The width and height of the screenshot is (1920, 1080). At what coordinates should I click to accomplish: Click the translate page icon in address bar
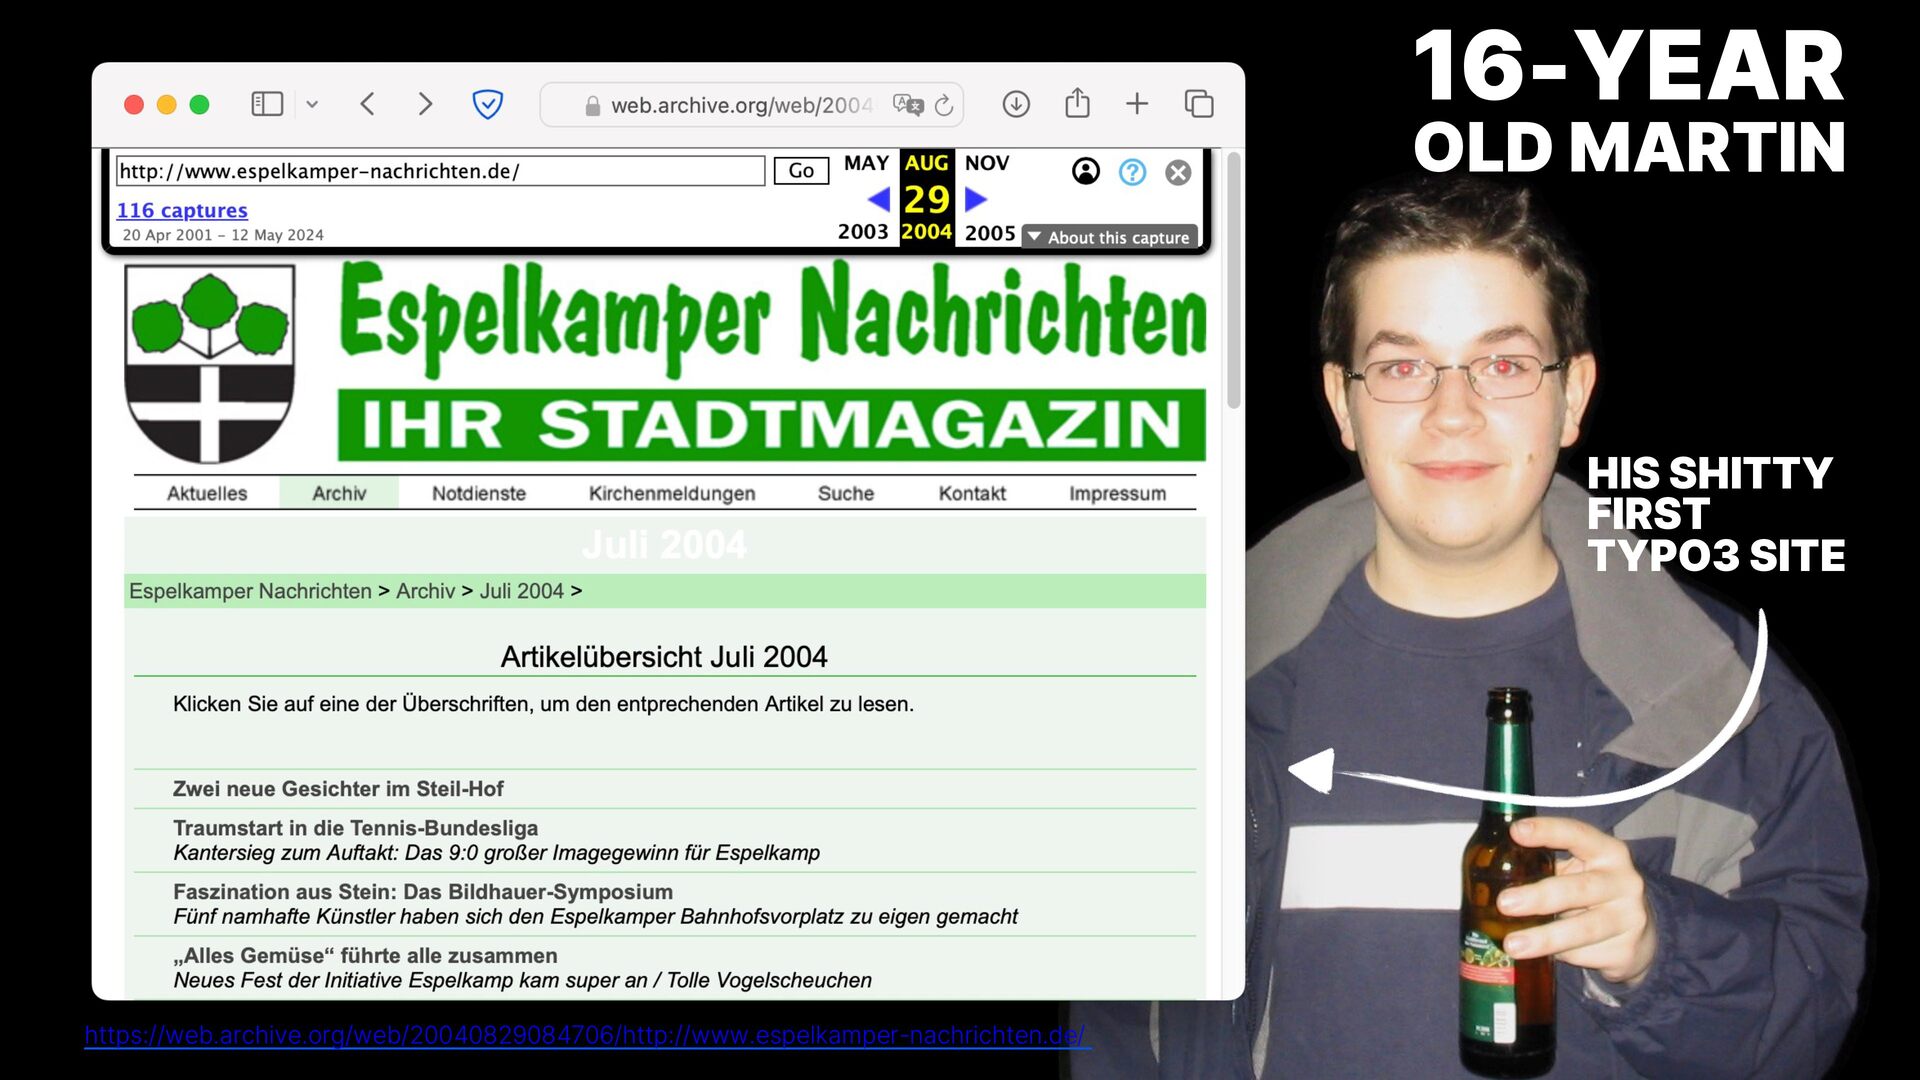(907, 105)
